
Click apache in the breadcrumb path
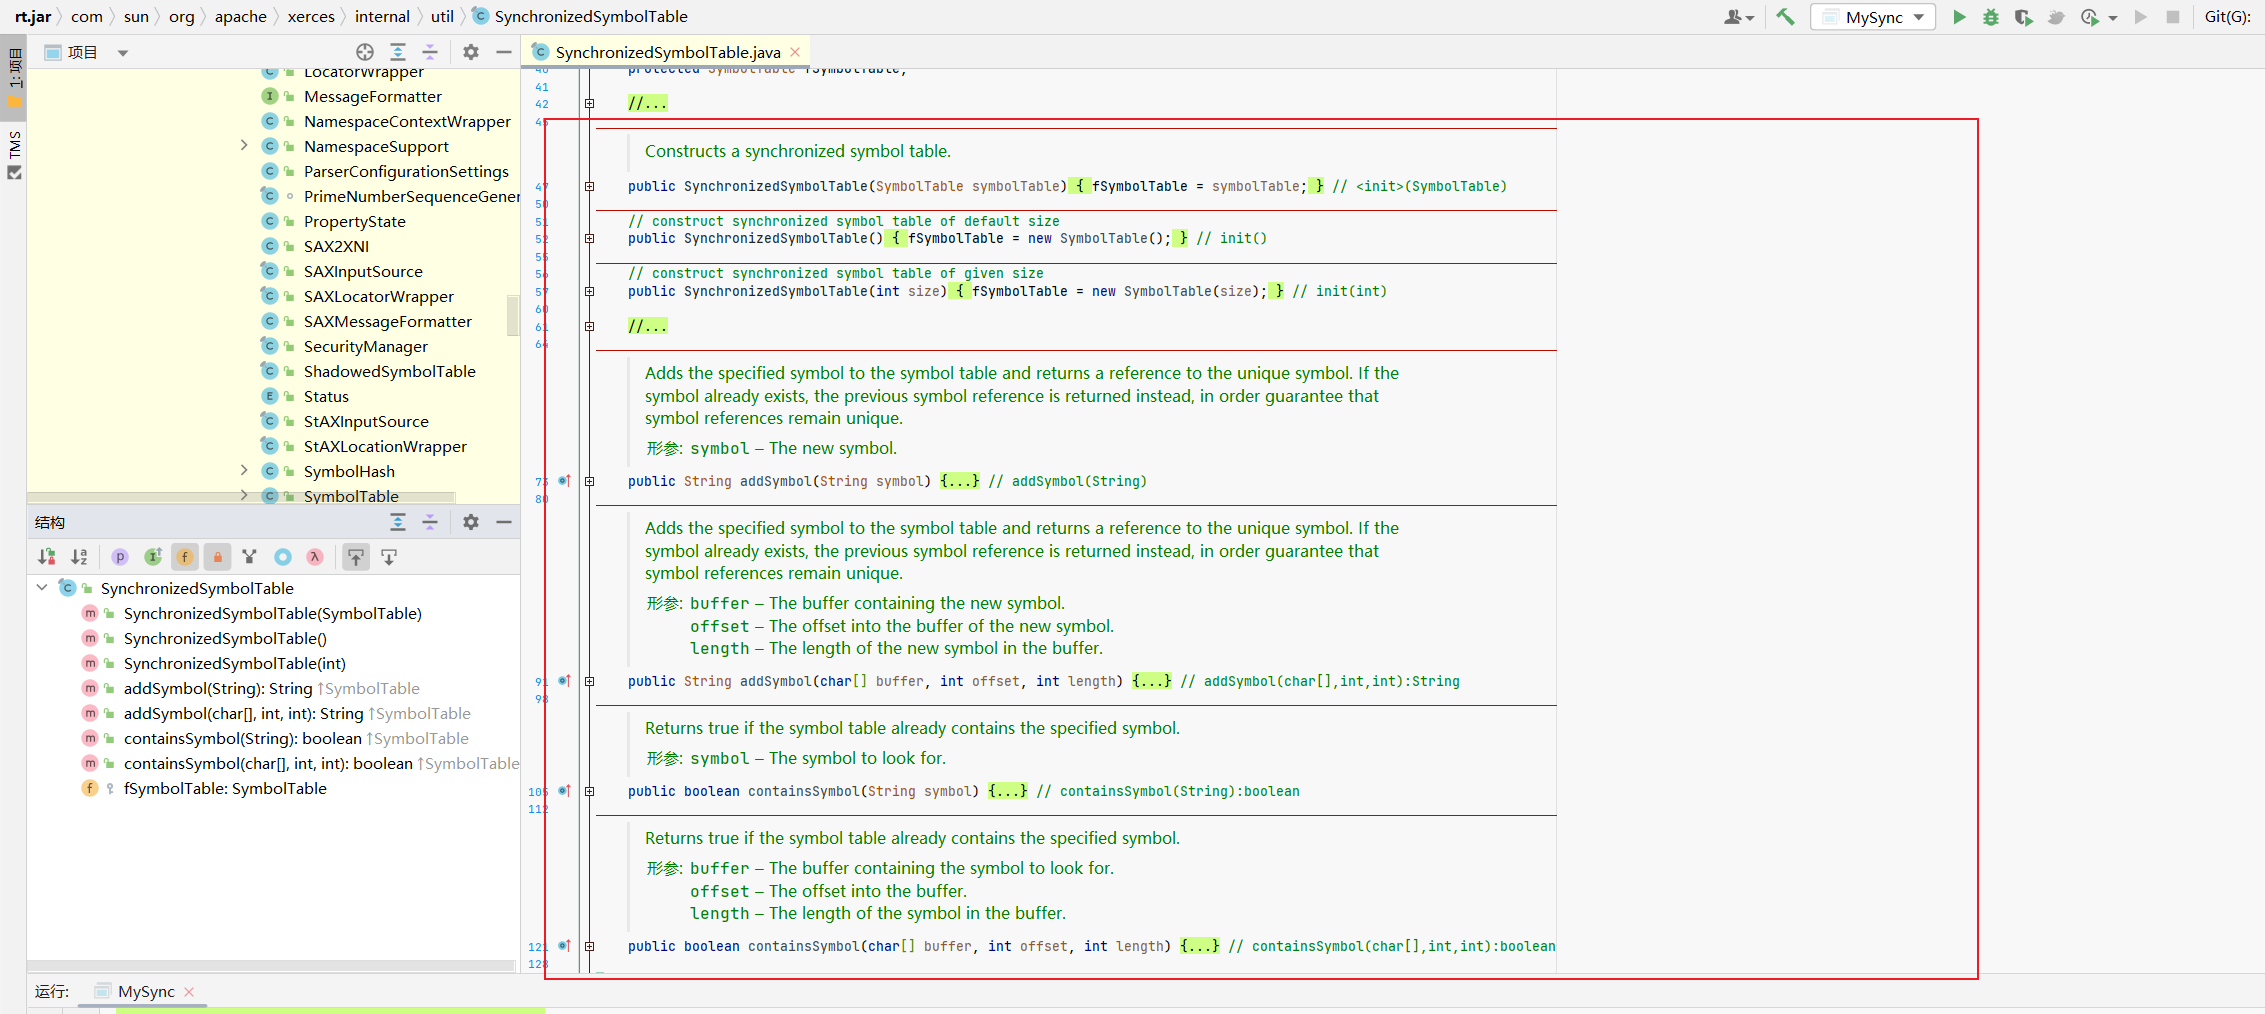(240, 16)
